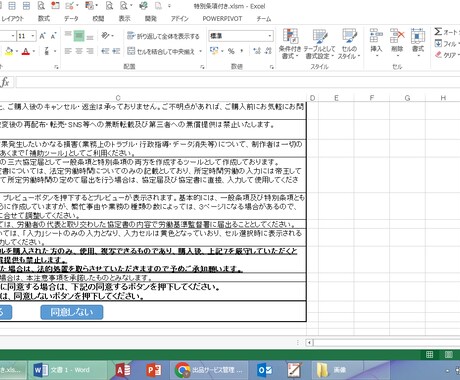Switch to Chrome 出品サービス管理 taskbar window

click(x=209, y=370)
